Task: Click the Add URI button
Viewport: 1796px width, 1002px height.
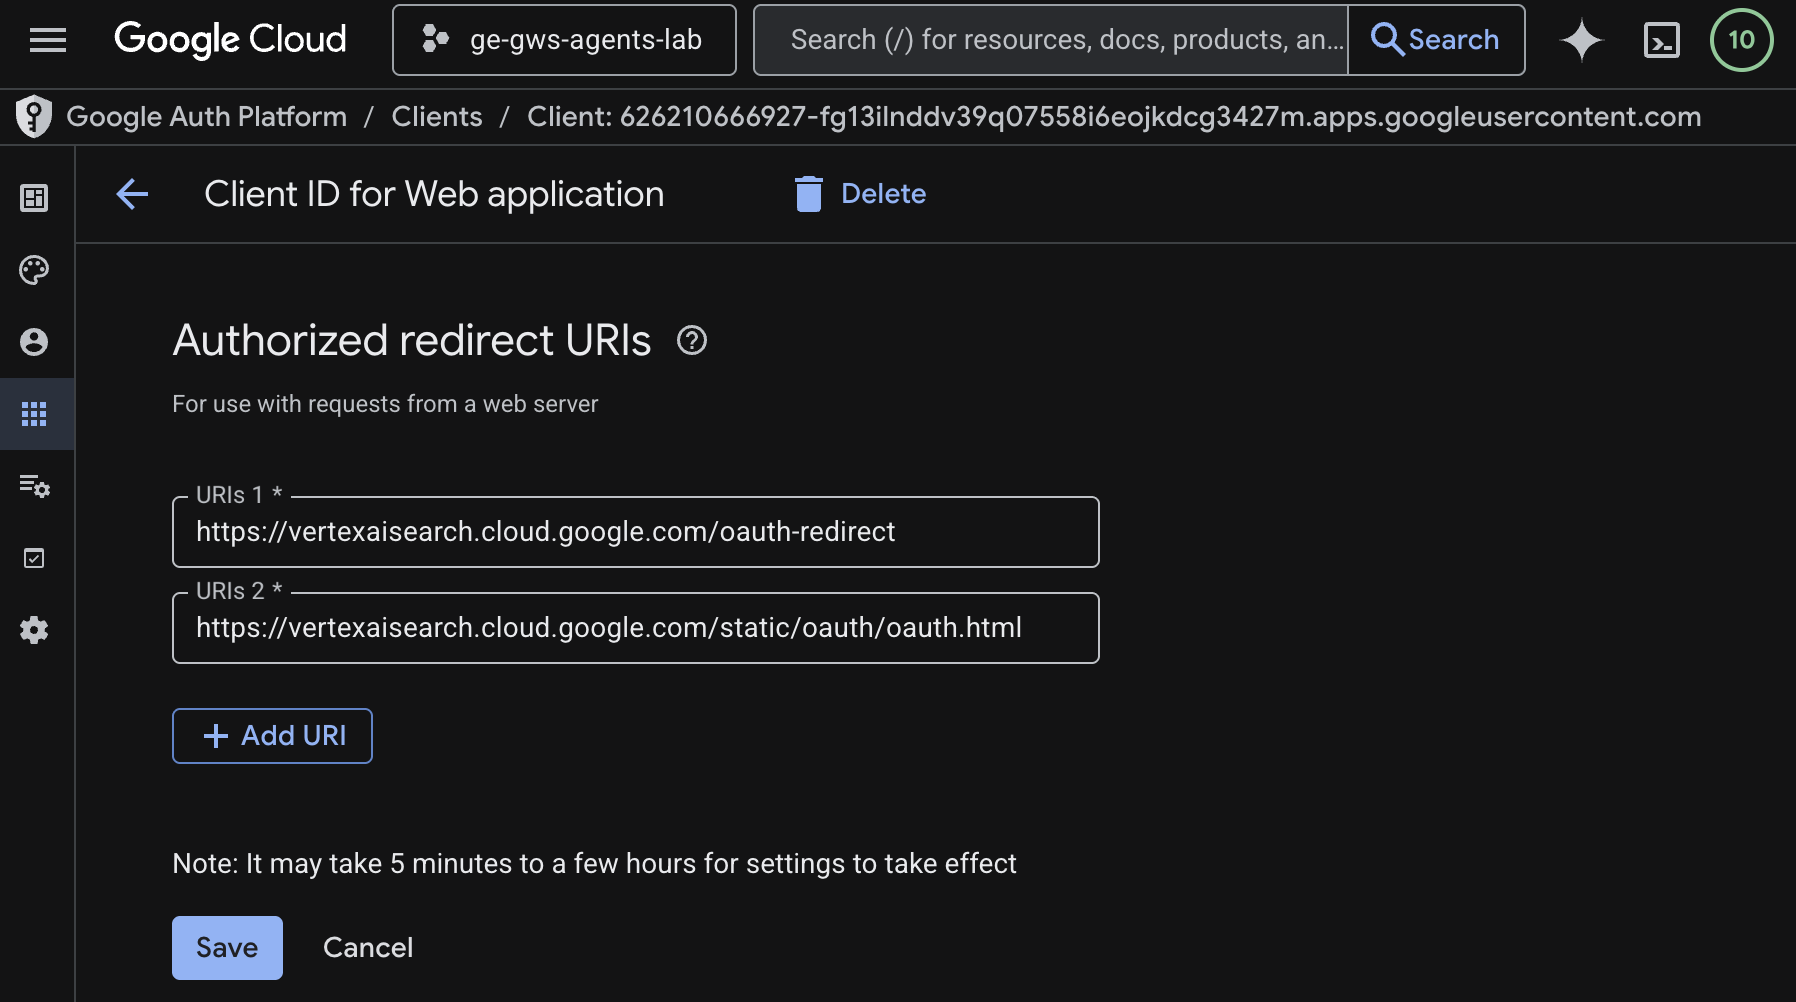Action: (x=272, y=736)
